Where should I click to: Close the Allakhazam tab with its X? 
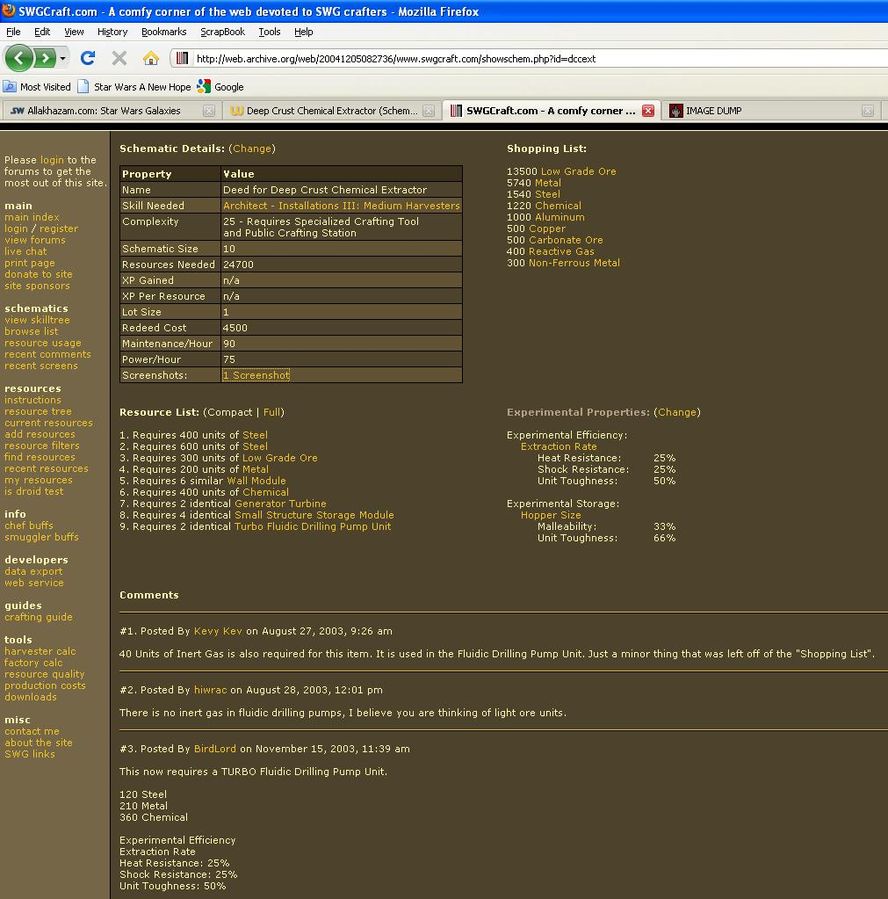pos(208,111)
